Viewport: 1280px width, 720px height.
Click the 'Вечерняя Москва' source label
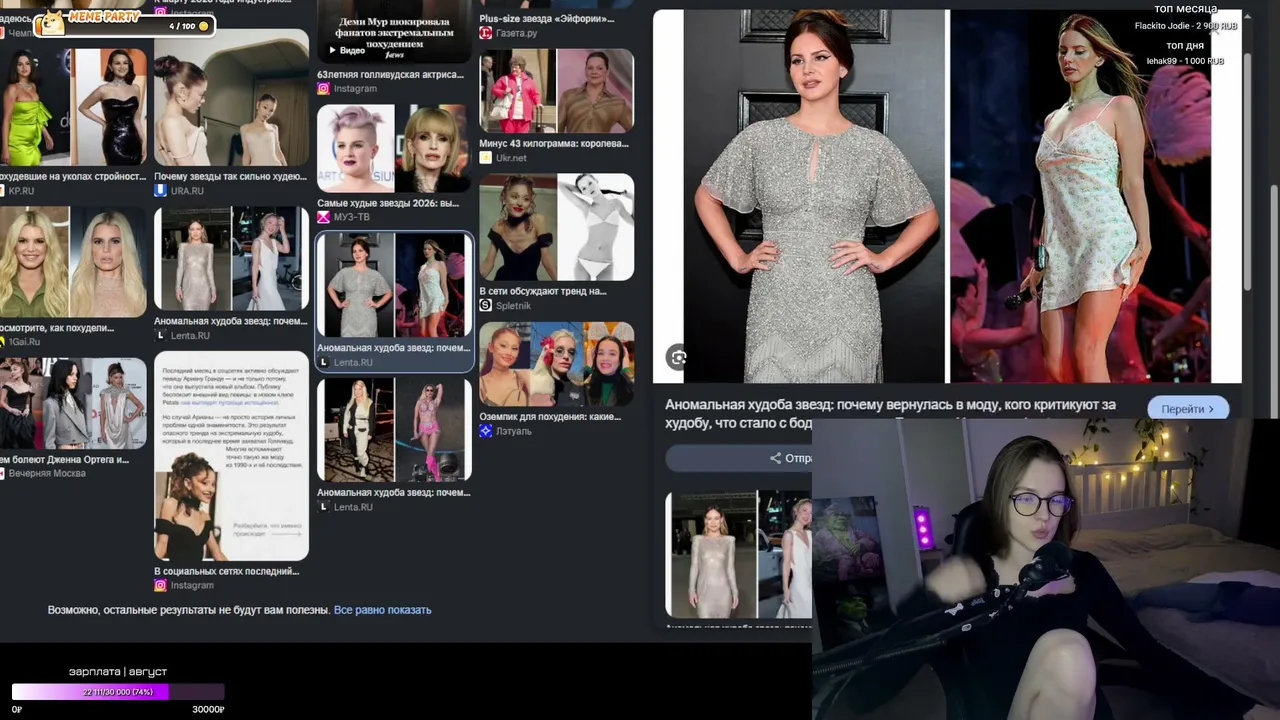tap(47, 473)
